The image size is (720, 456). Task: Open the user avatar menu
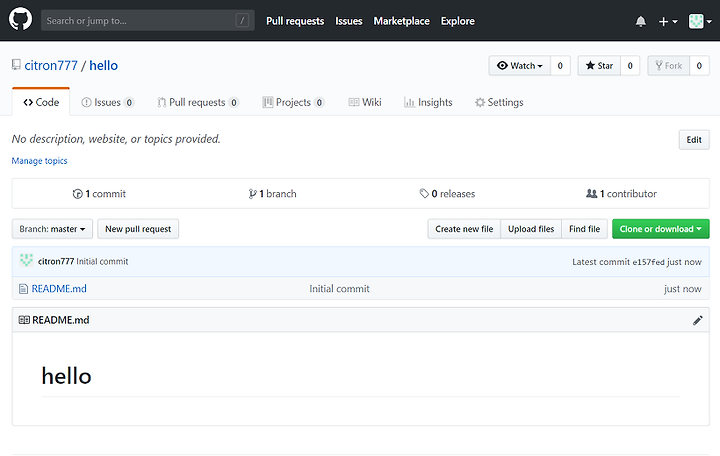click(700, 21)
